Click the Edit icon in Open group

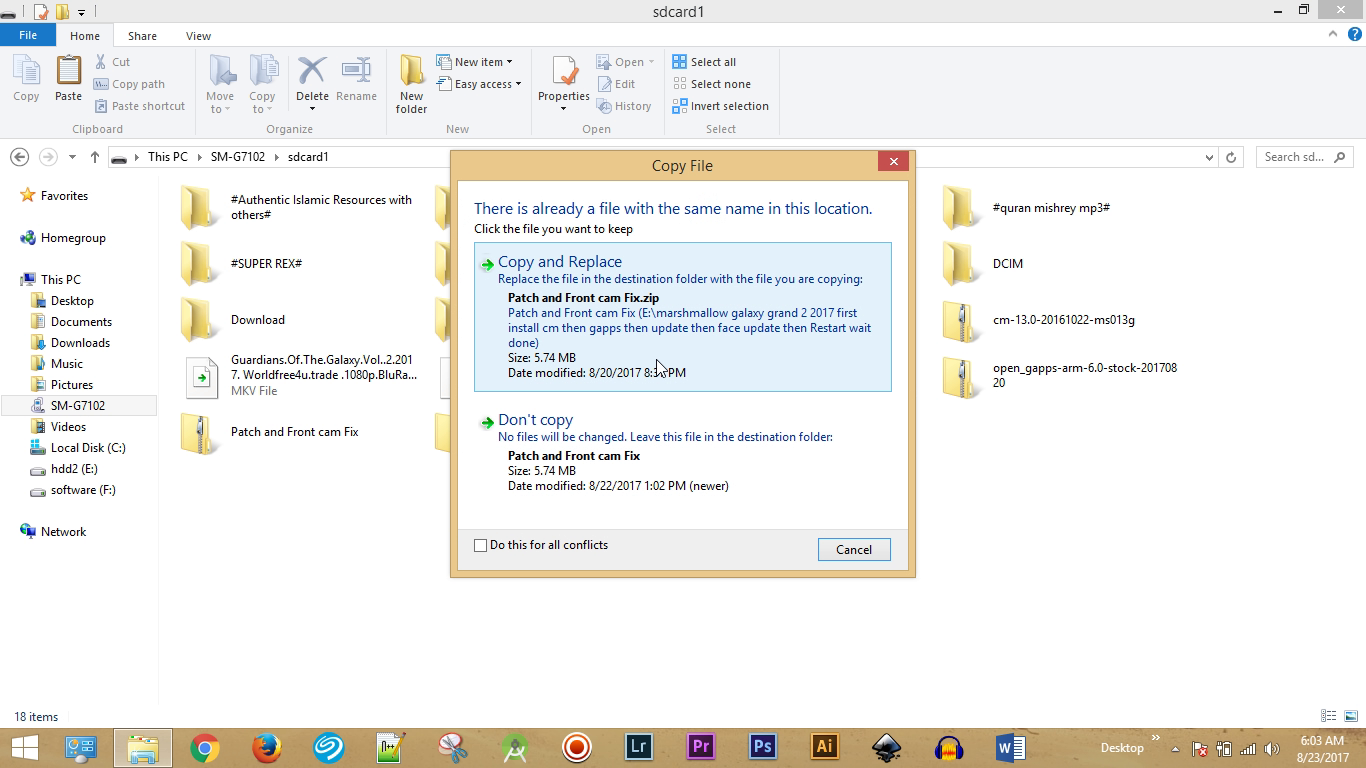pyautogui.click(x=616, y=84)
